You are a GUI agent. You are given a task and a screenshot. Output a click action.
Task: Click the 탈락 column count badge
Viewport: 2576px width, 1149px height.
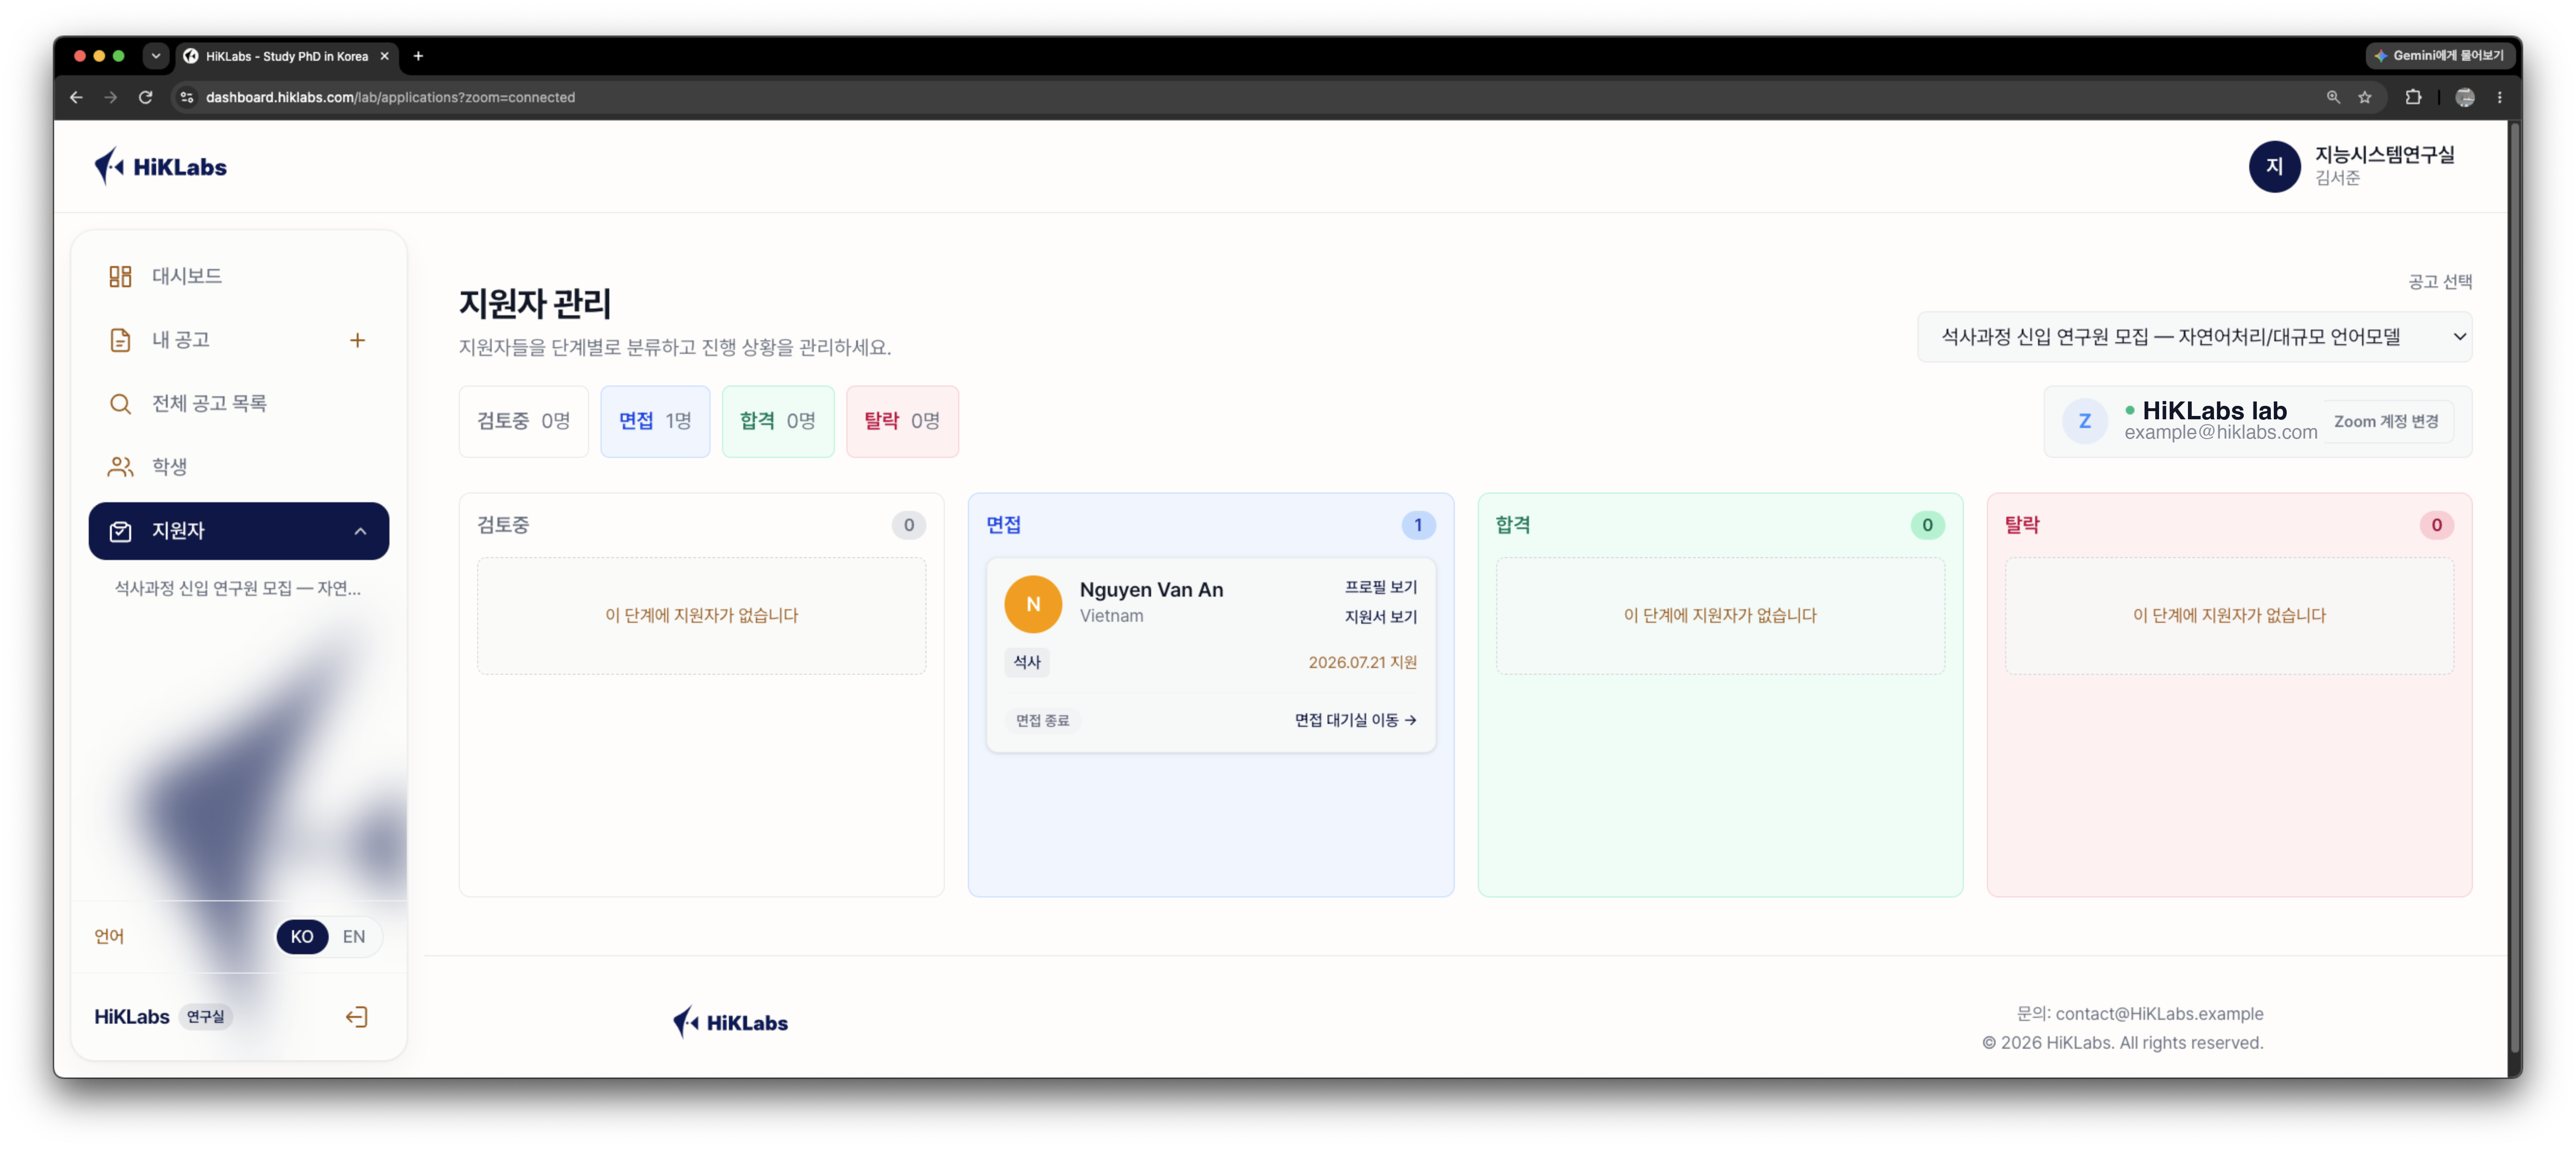tap(2436, 525)
